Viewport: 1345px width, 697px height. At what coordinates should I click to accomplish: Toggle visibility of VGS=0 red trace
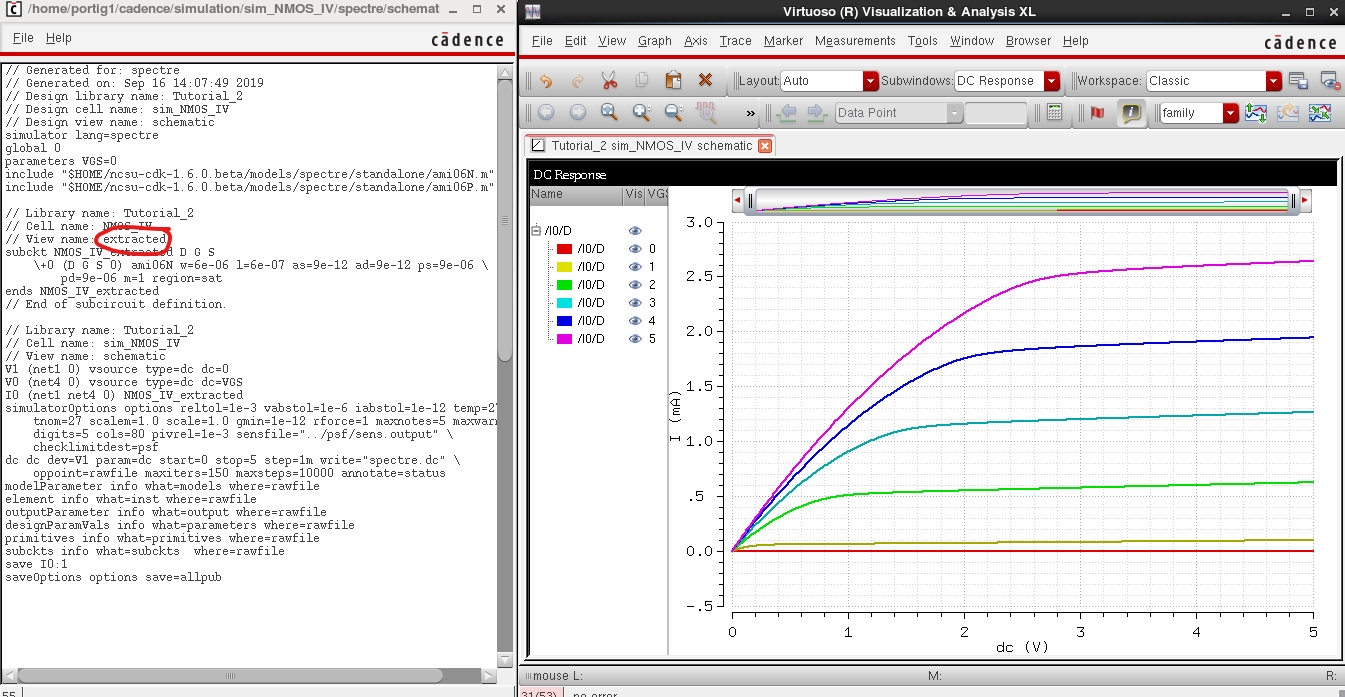coord(634,249)
